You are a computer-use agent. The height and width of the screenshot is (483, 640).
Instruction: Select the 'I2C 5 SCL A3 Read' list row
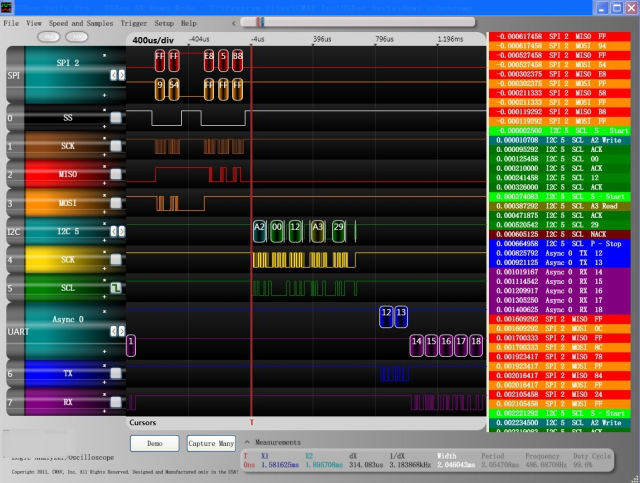560,206
